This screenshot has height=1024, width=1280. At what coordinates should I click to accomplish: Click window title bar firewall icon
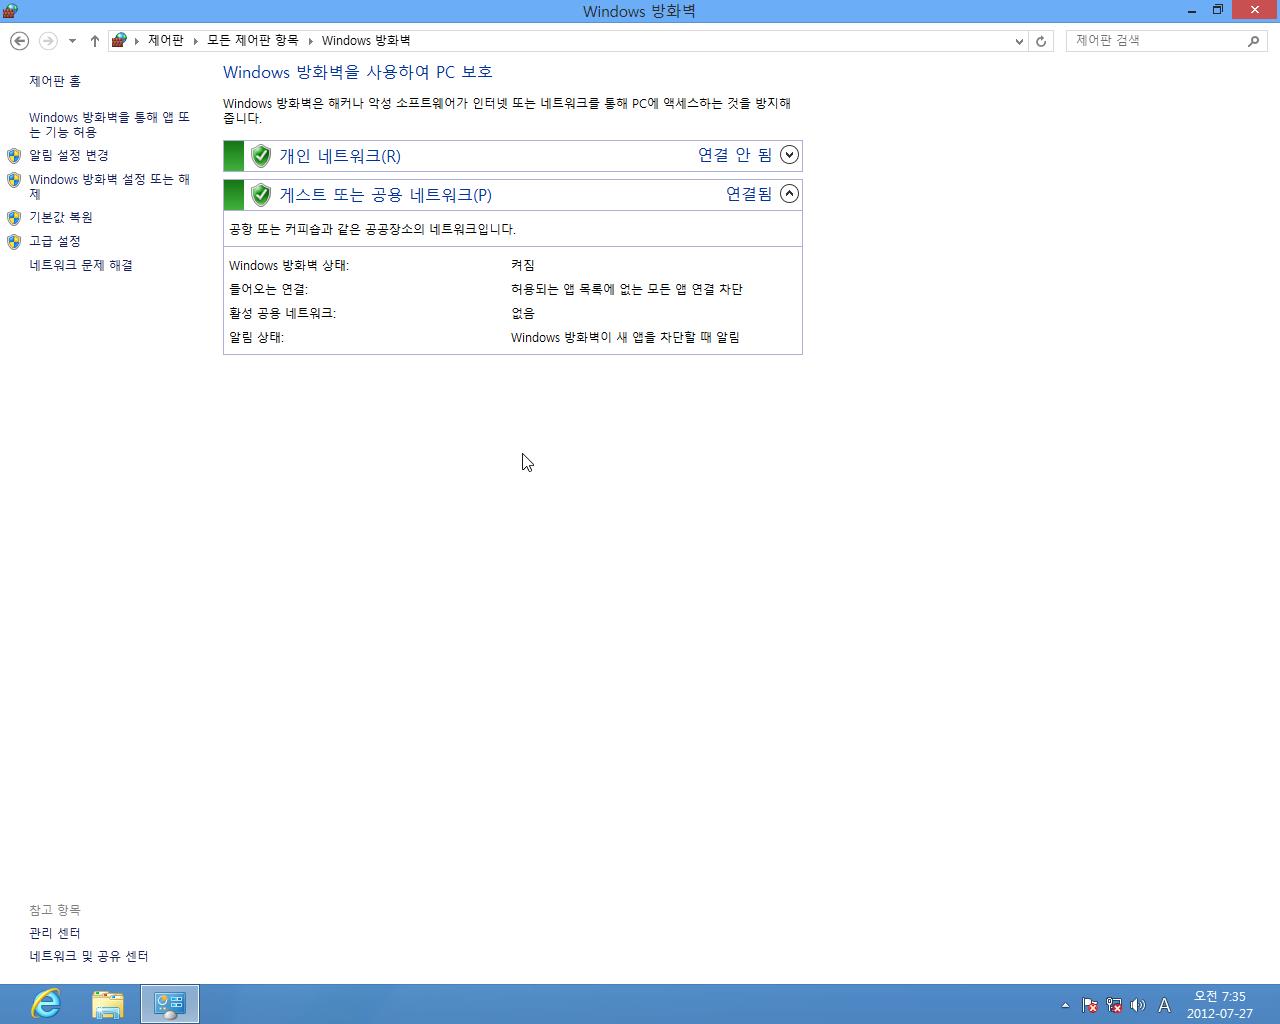tap(10, 11)
